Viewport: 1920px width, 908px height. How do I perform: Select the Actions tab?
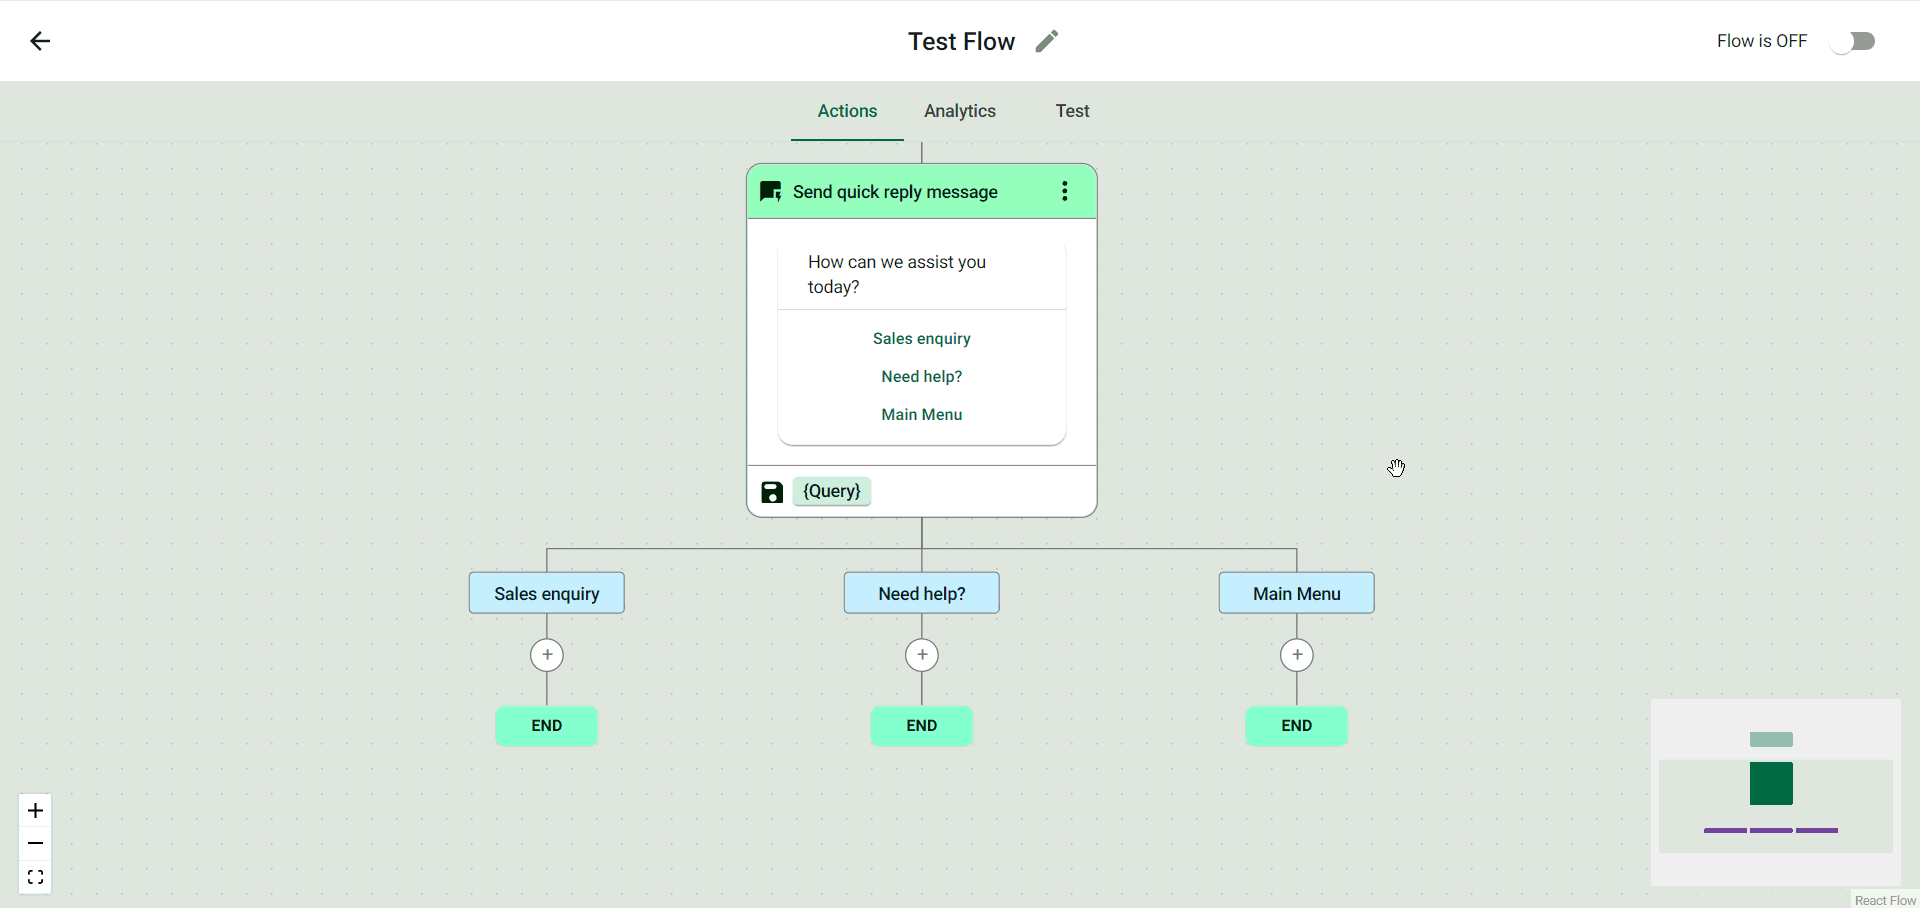point(847,111)
